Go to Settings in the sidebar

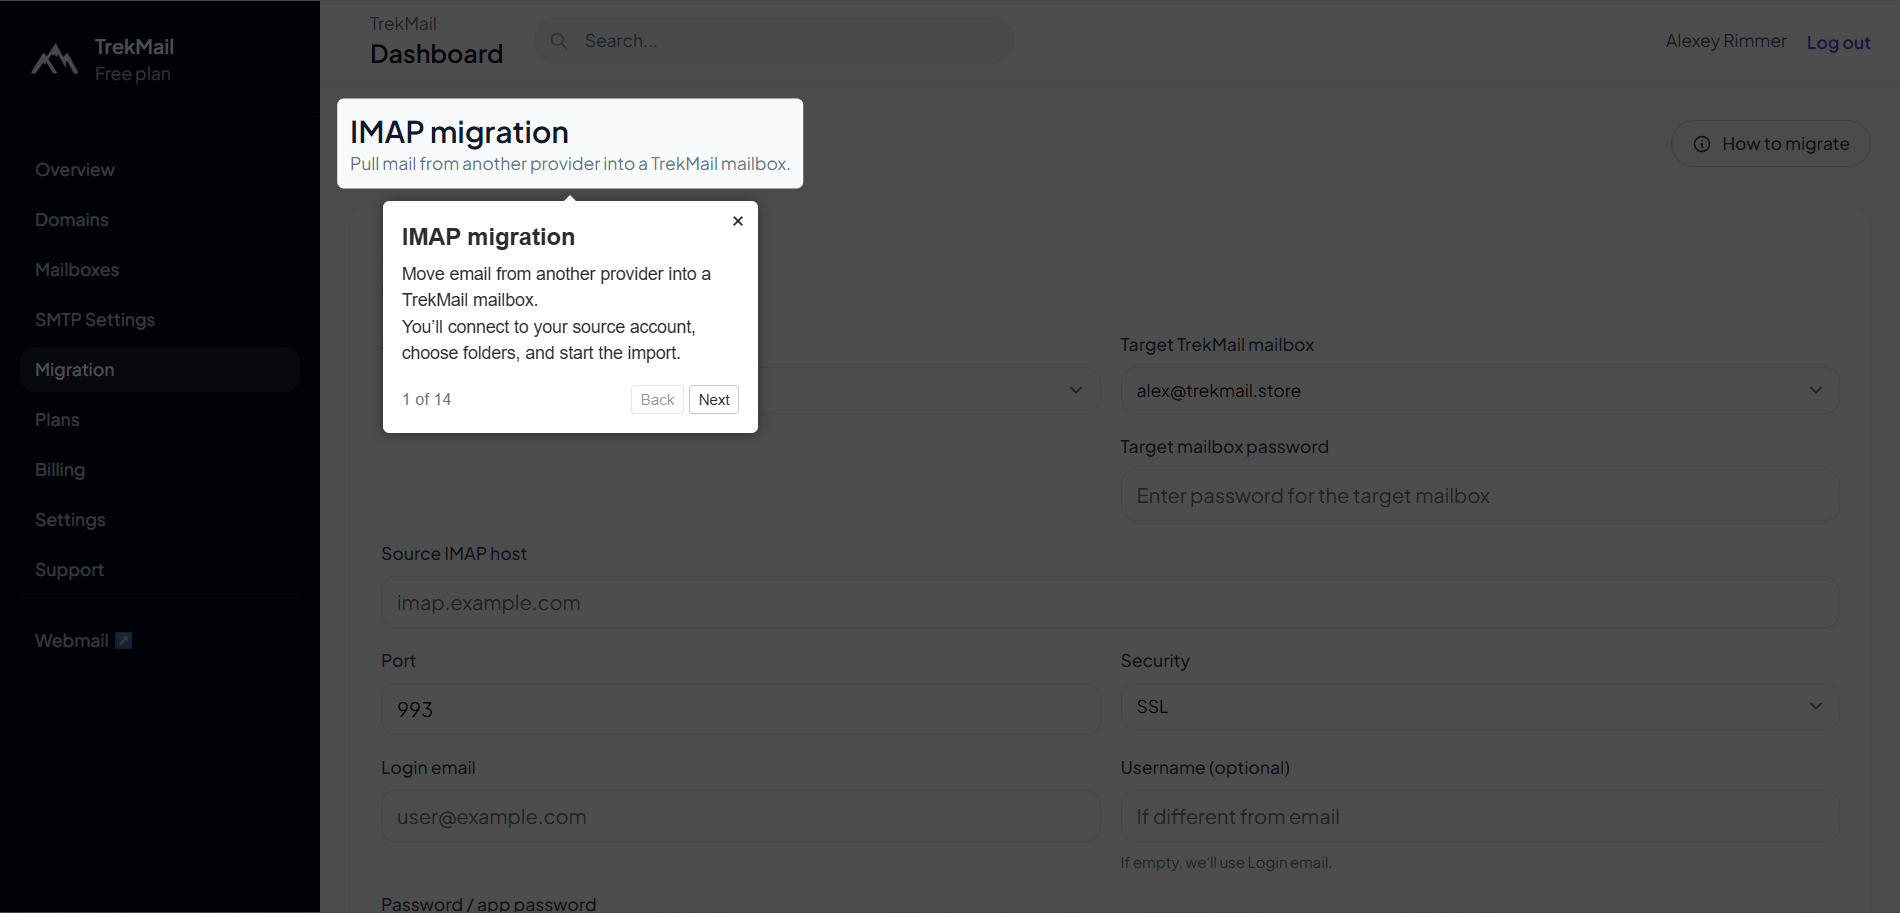click(160, 520)
